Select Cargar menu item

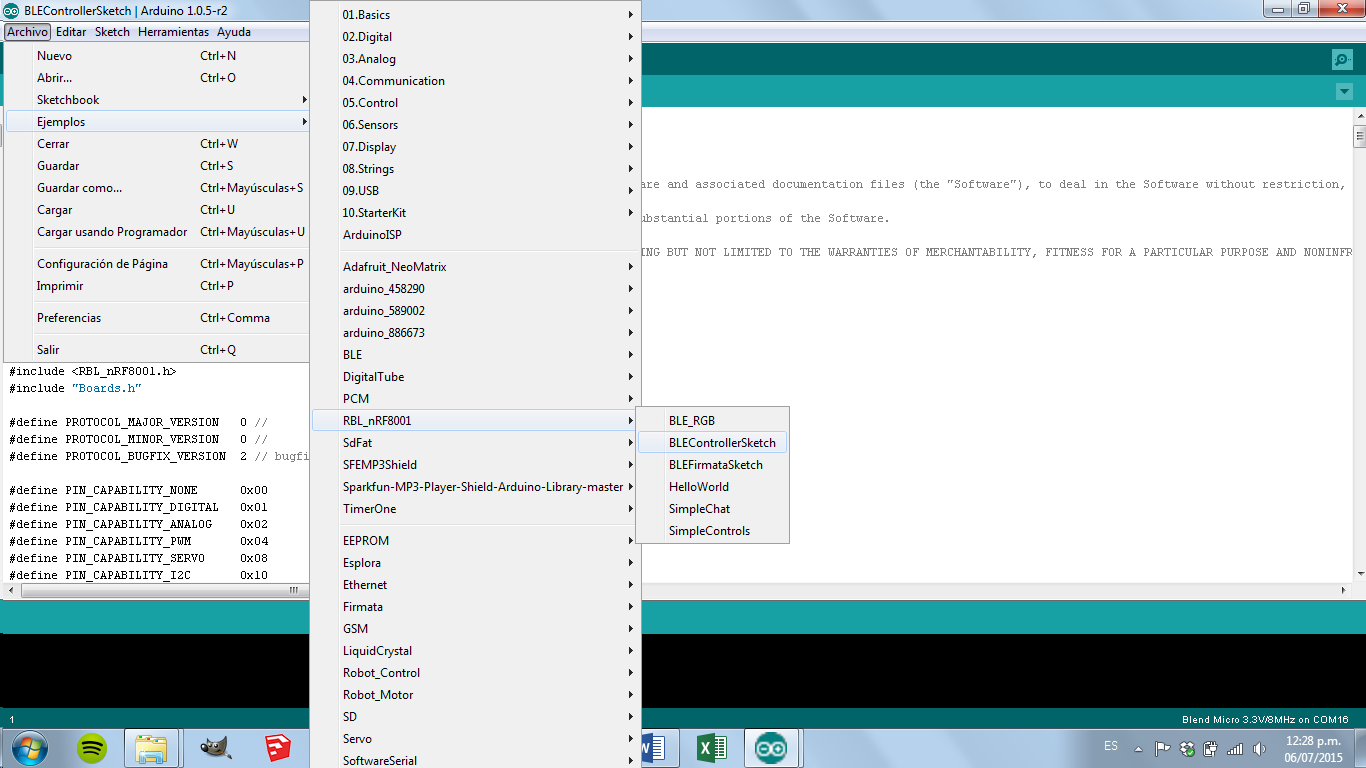tap(158, 210)
